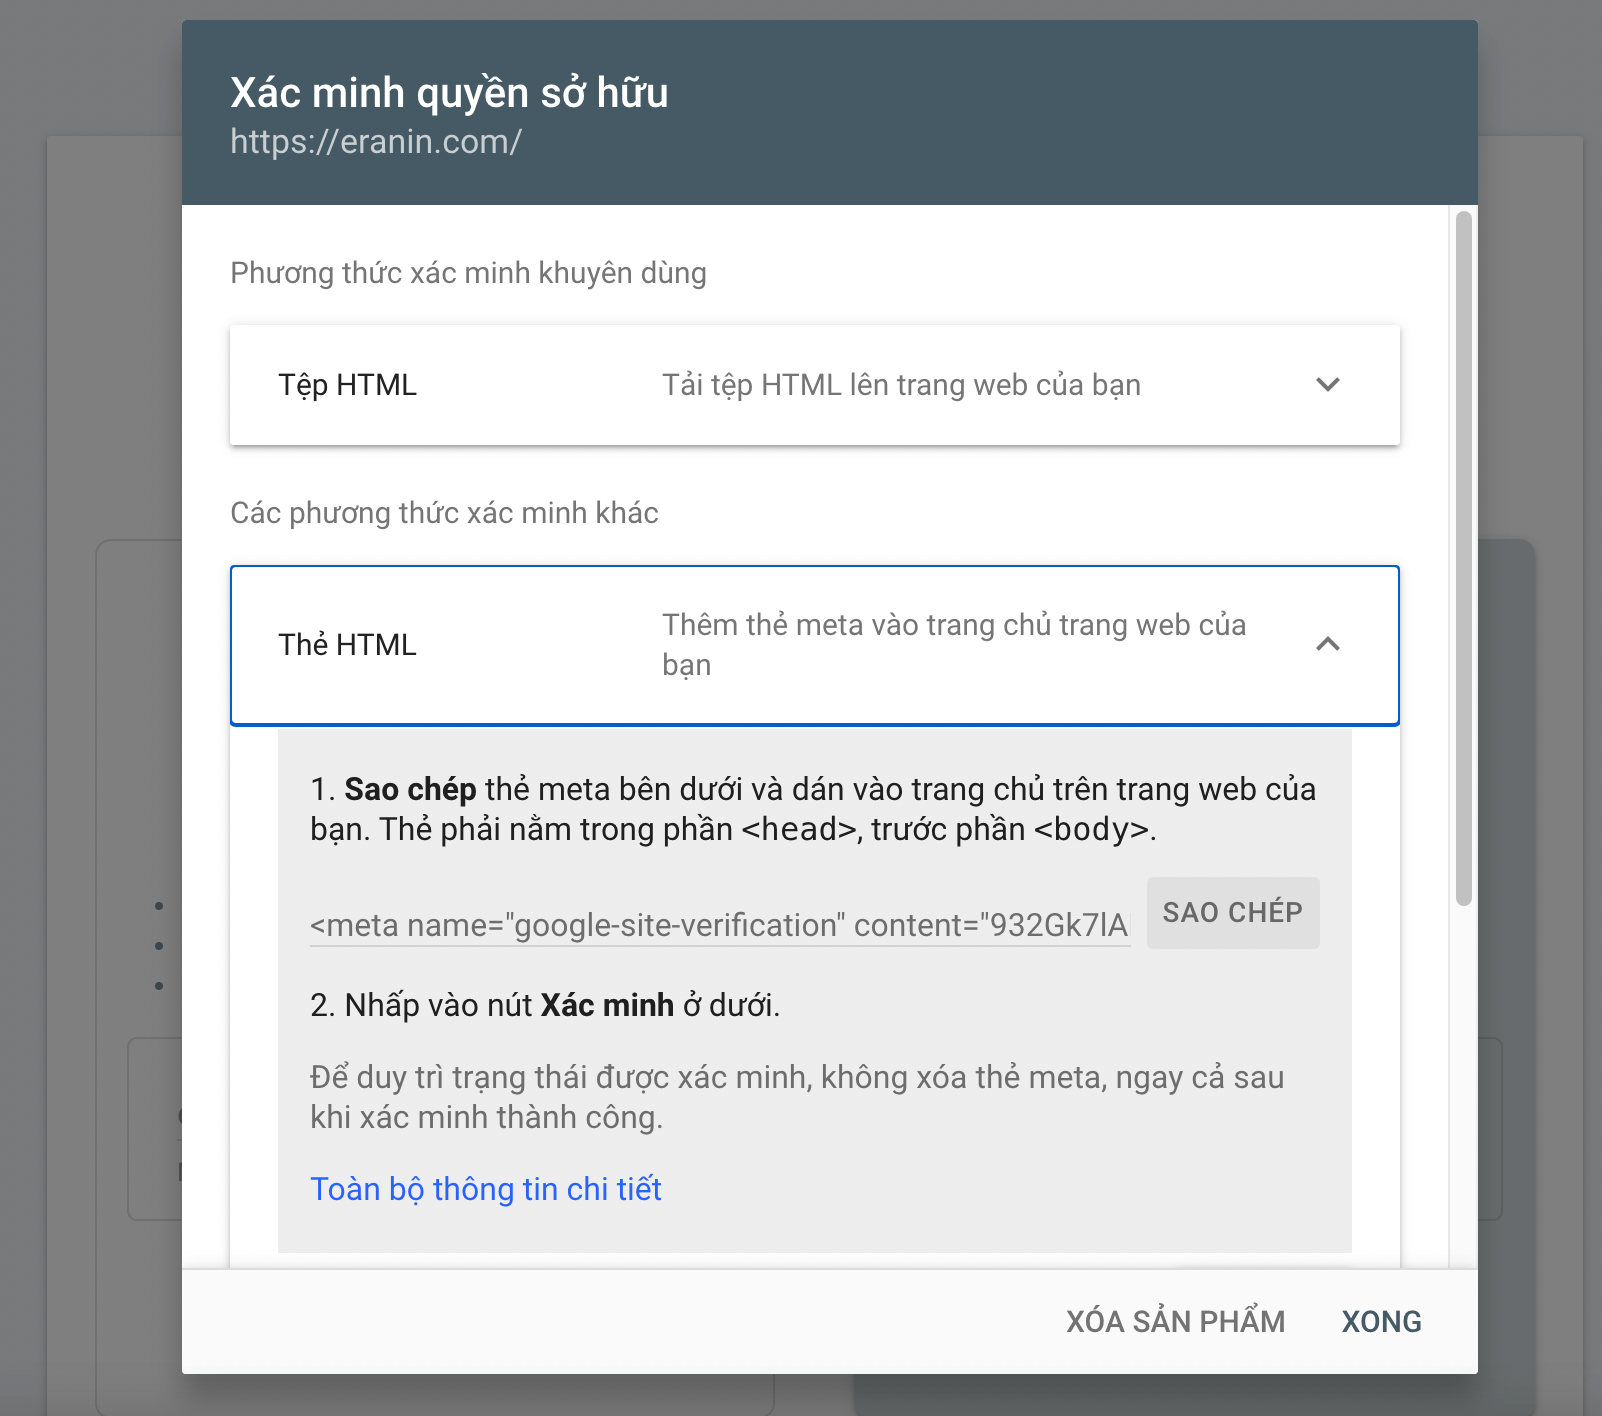Click the SAO CHÉP copy button
This screenshot has height=1416, width=1602.
coord(1233,913)
